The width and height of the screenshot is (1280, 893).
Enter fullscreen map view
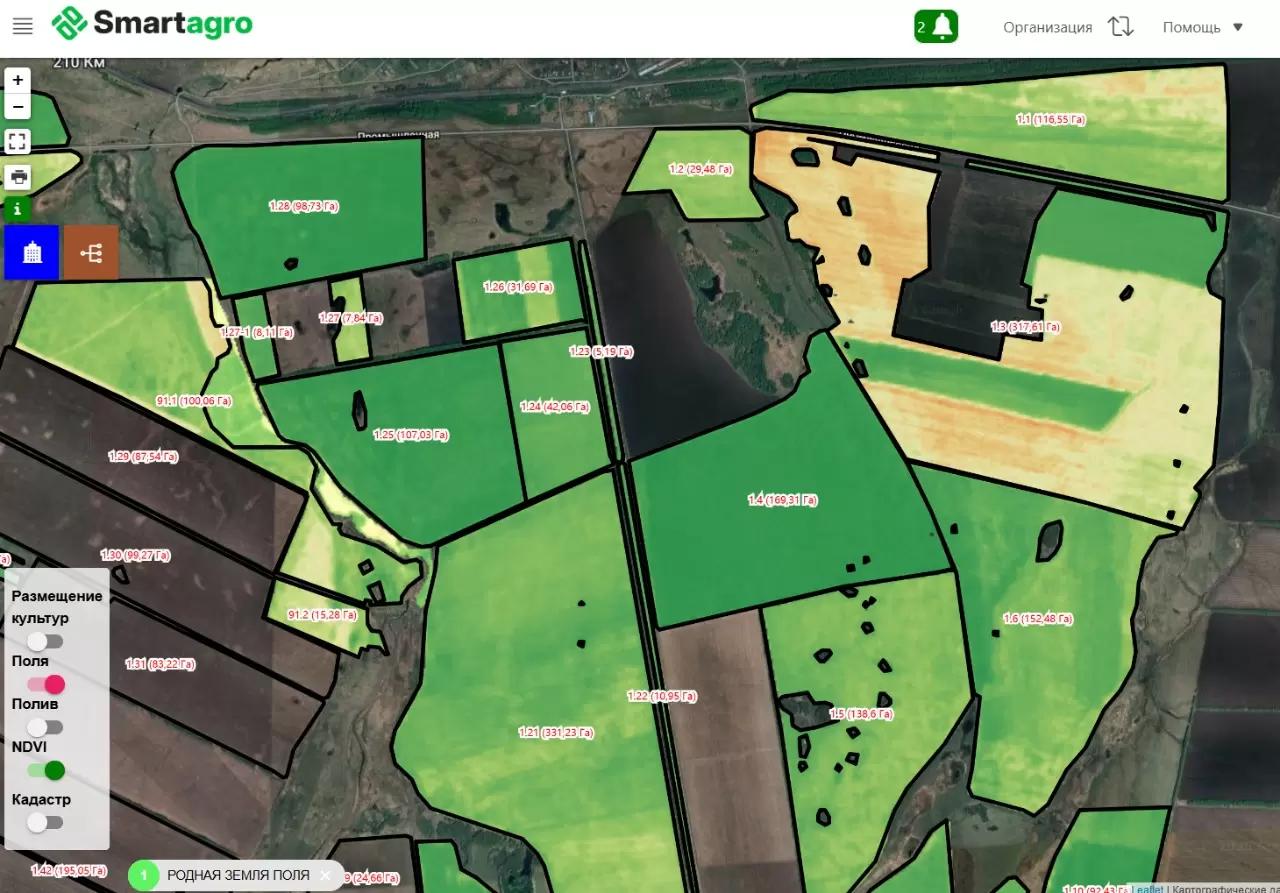tap(18, 141)
